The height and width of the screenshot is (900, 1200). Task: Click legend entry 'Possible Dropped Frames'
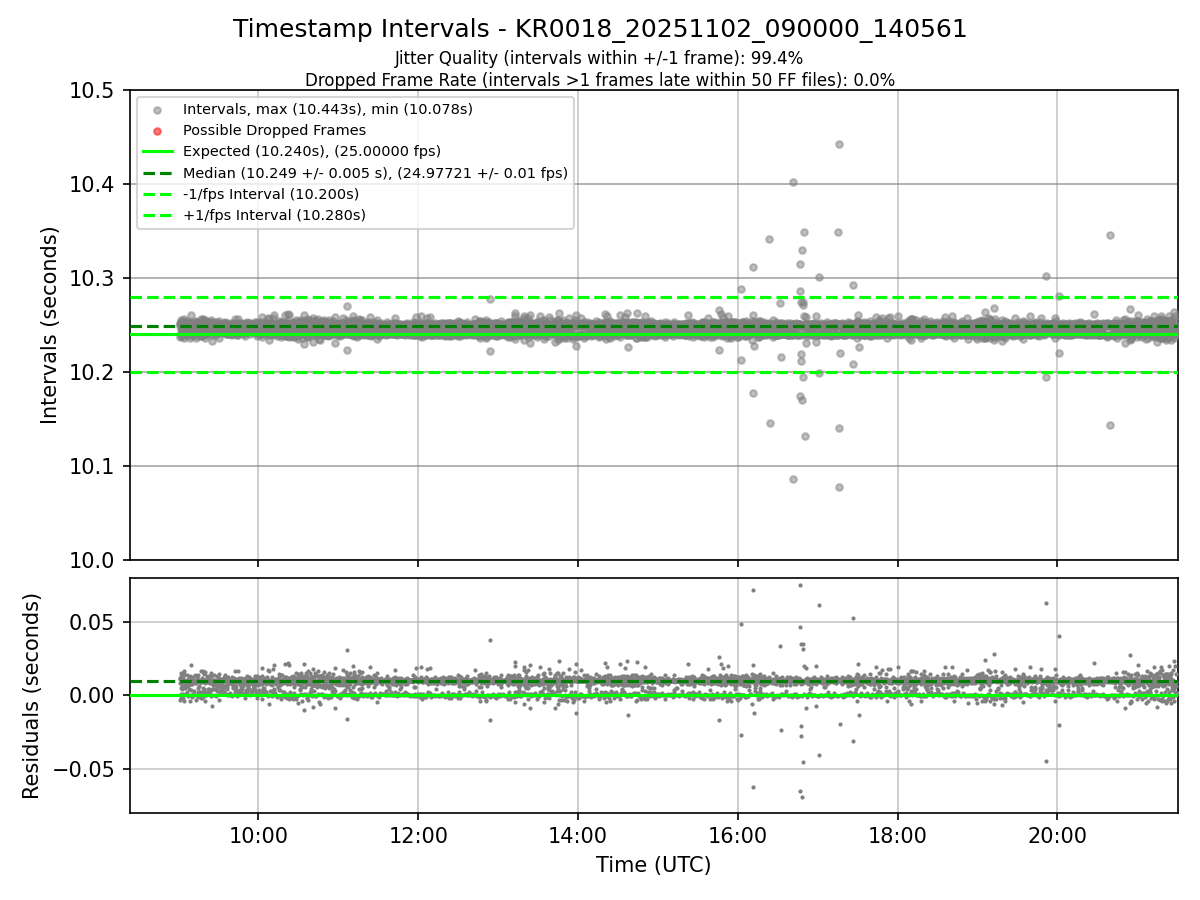[x=274, y=130]
